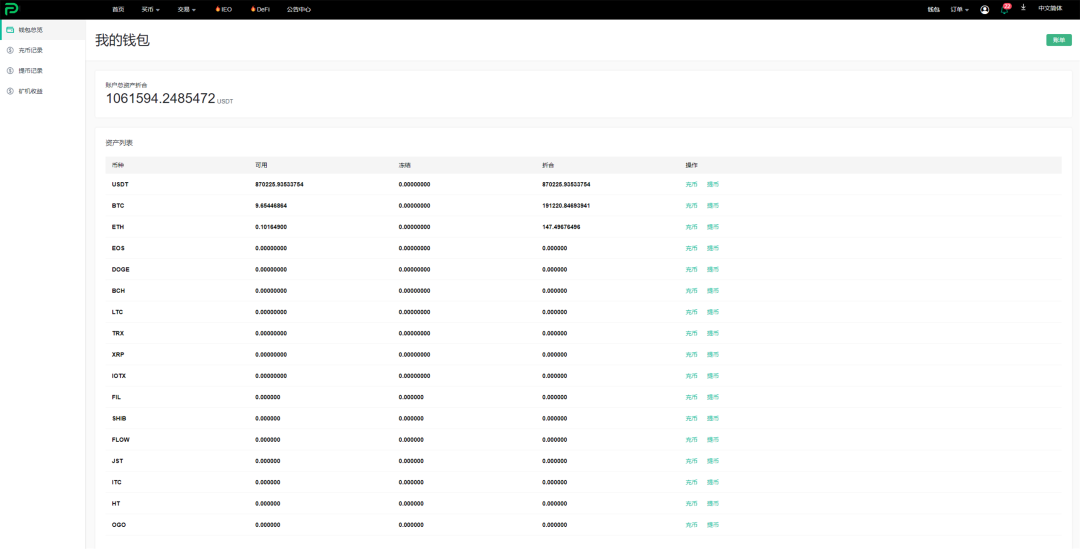Click 提币 in the ITC row
The height and width of the screenshot is (549, 1080).
click(713, 482)
